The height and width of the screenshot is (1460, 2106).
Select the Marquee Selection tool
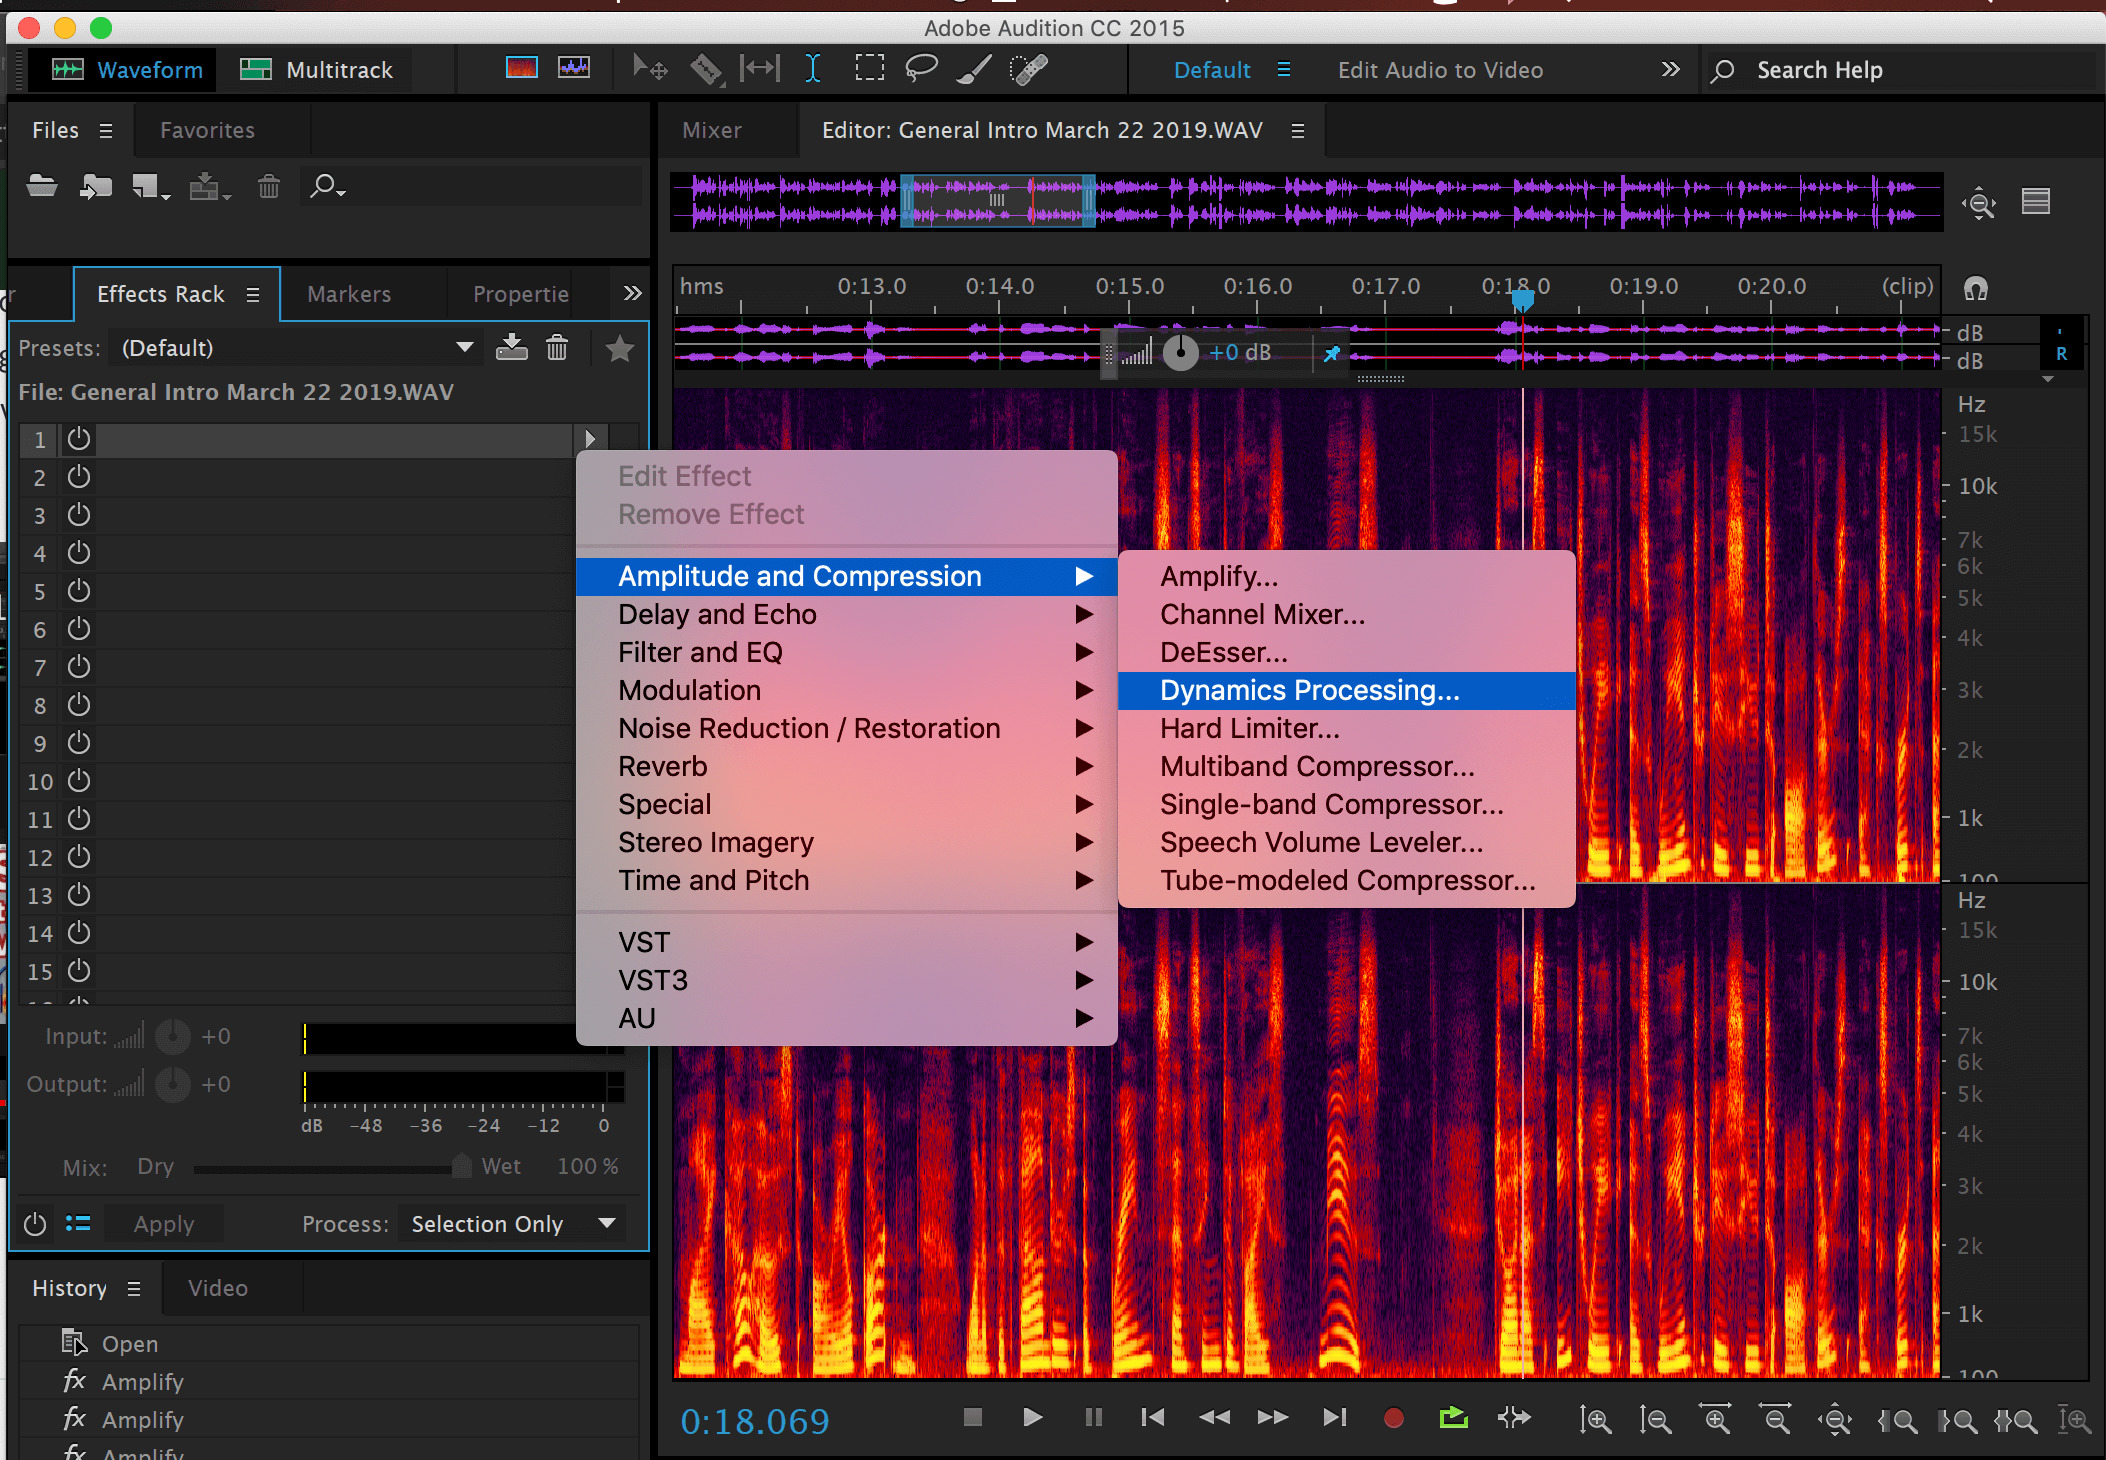[869, 68]
